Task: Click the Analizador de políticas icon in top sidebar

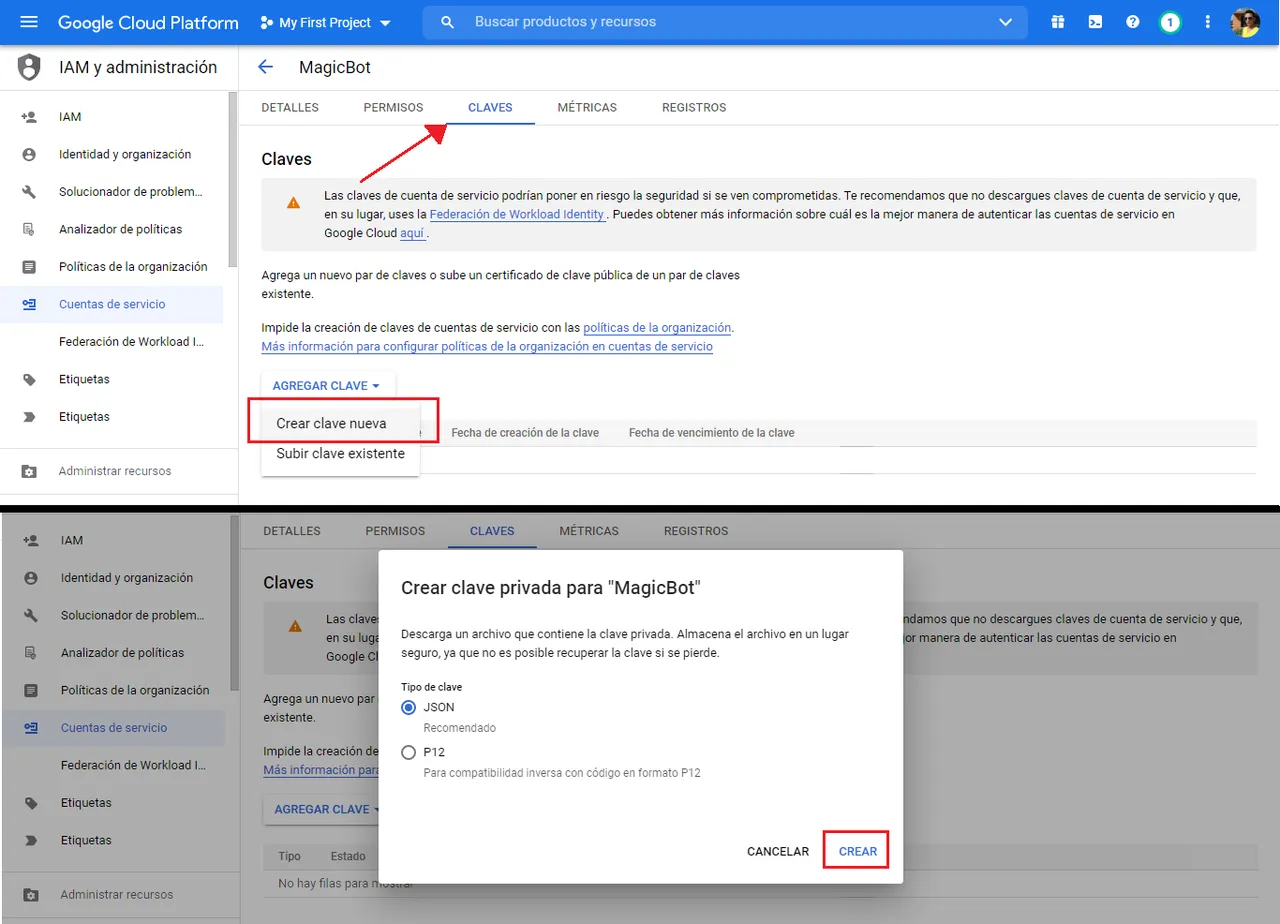Action: tap(29, 229)
